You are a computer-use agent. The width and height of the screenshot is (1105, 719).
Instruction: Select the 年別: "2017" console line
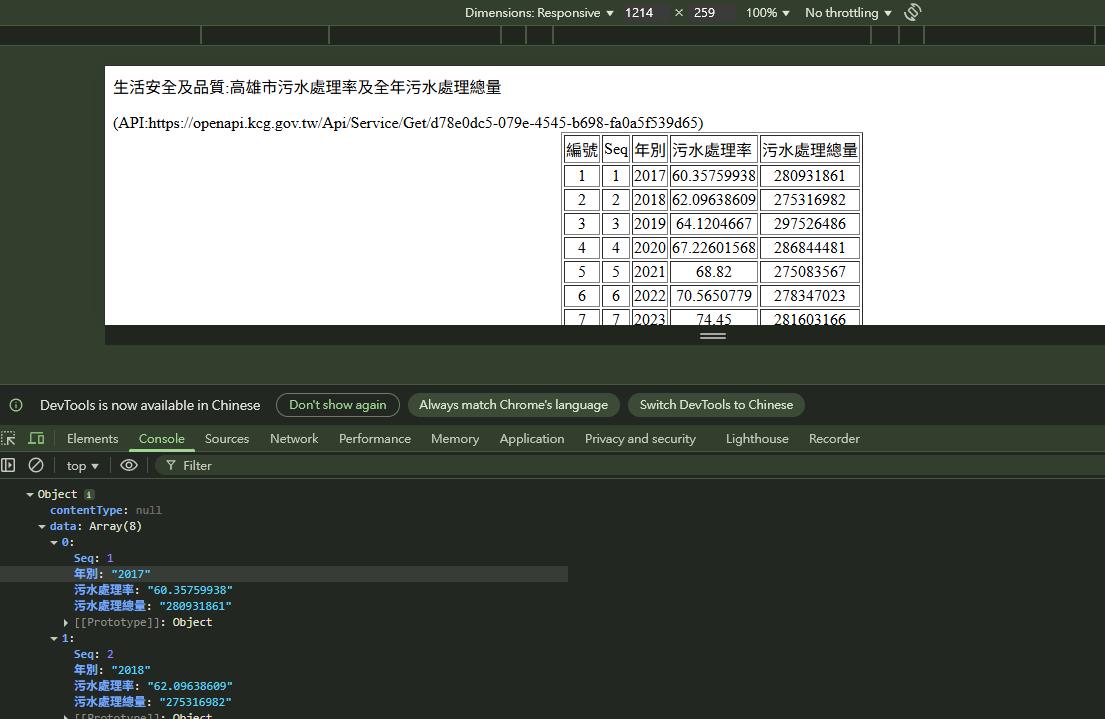click(x=112, y=574)
